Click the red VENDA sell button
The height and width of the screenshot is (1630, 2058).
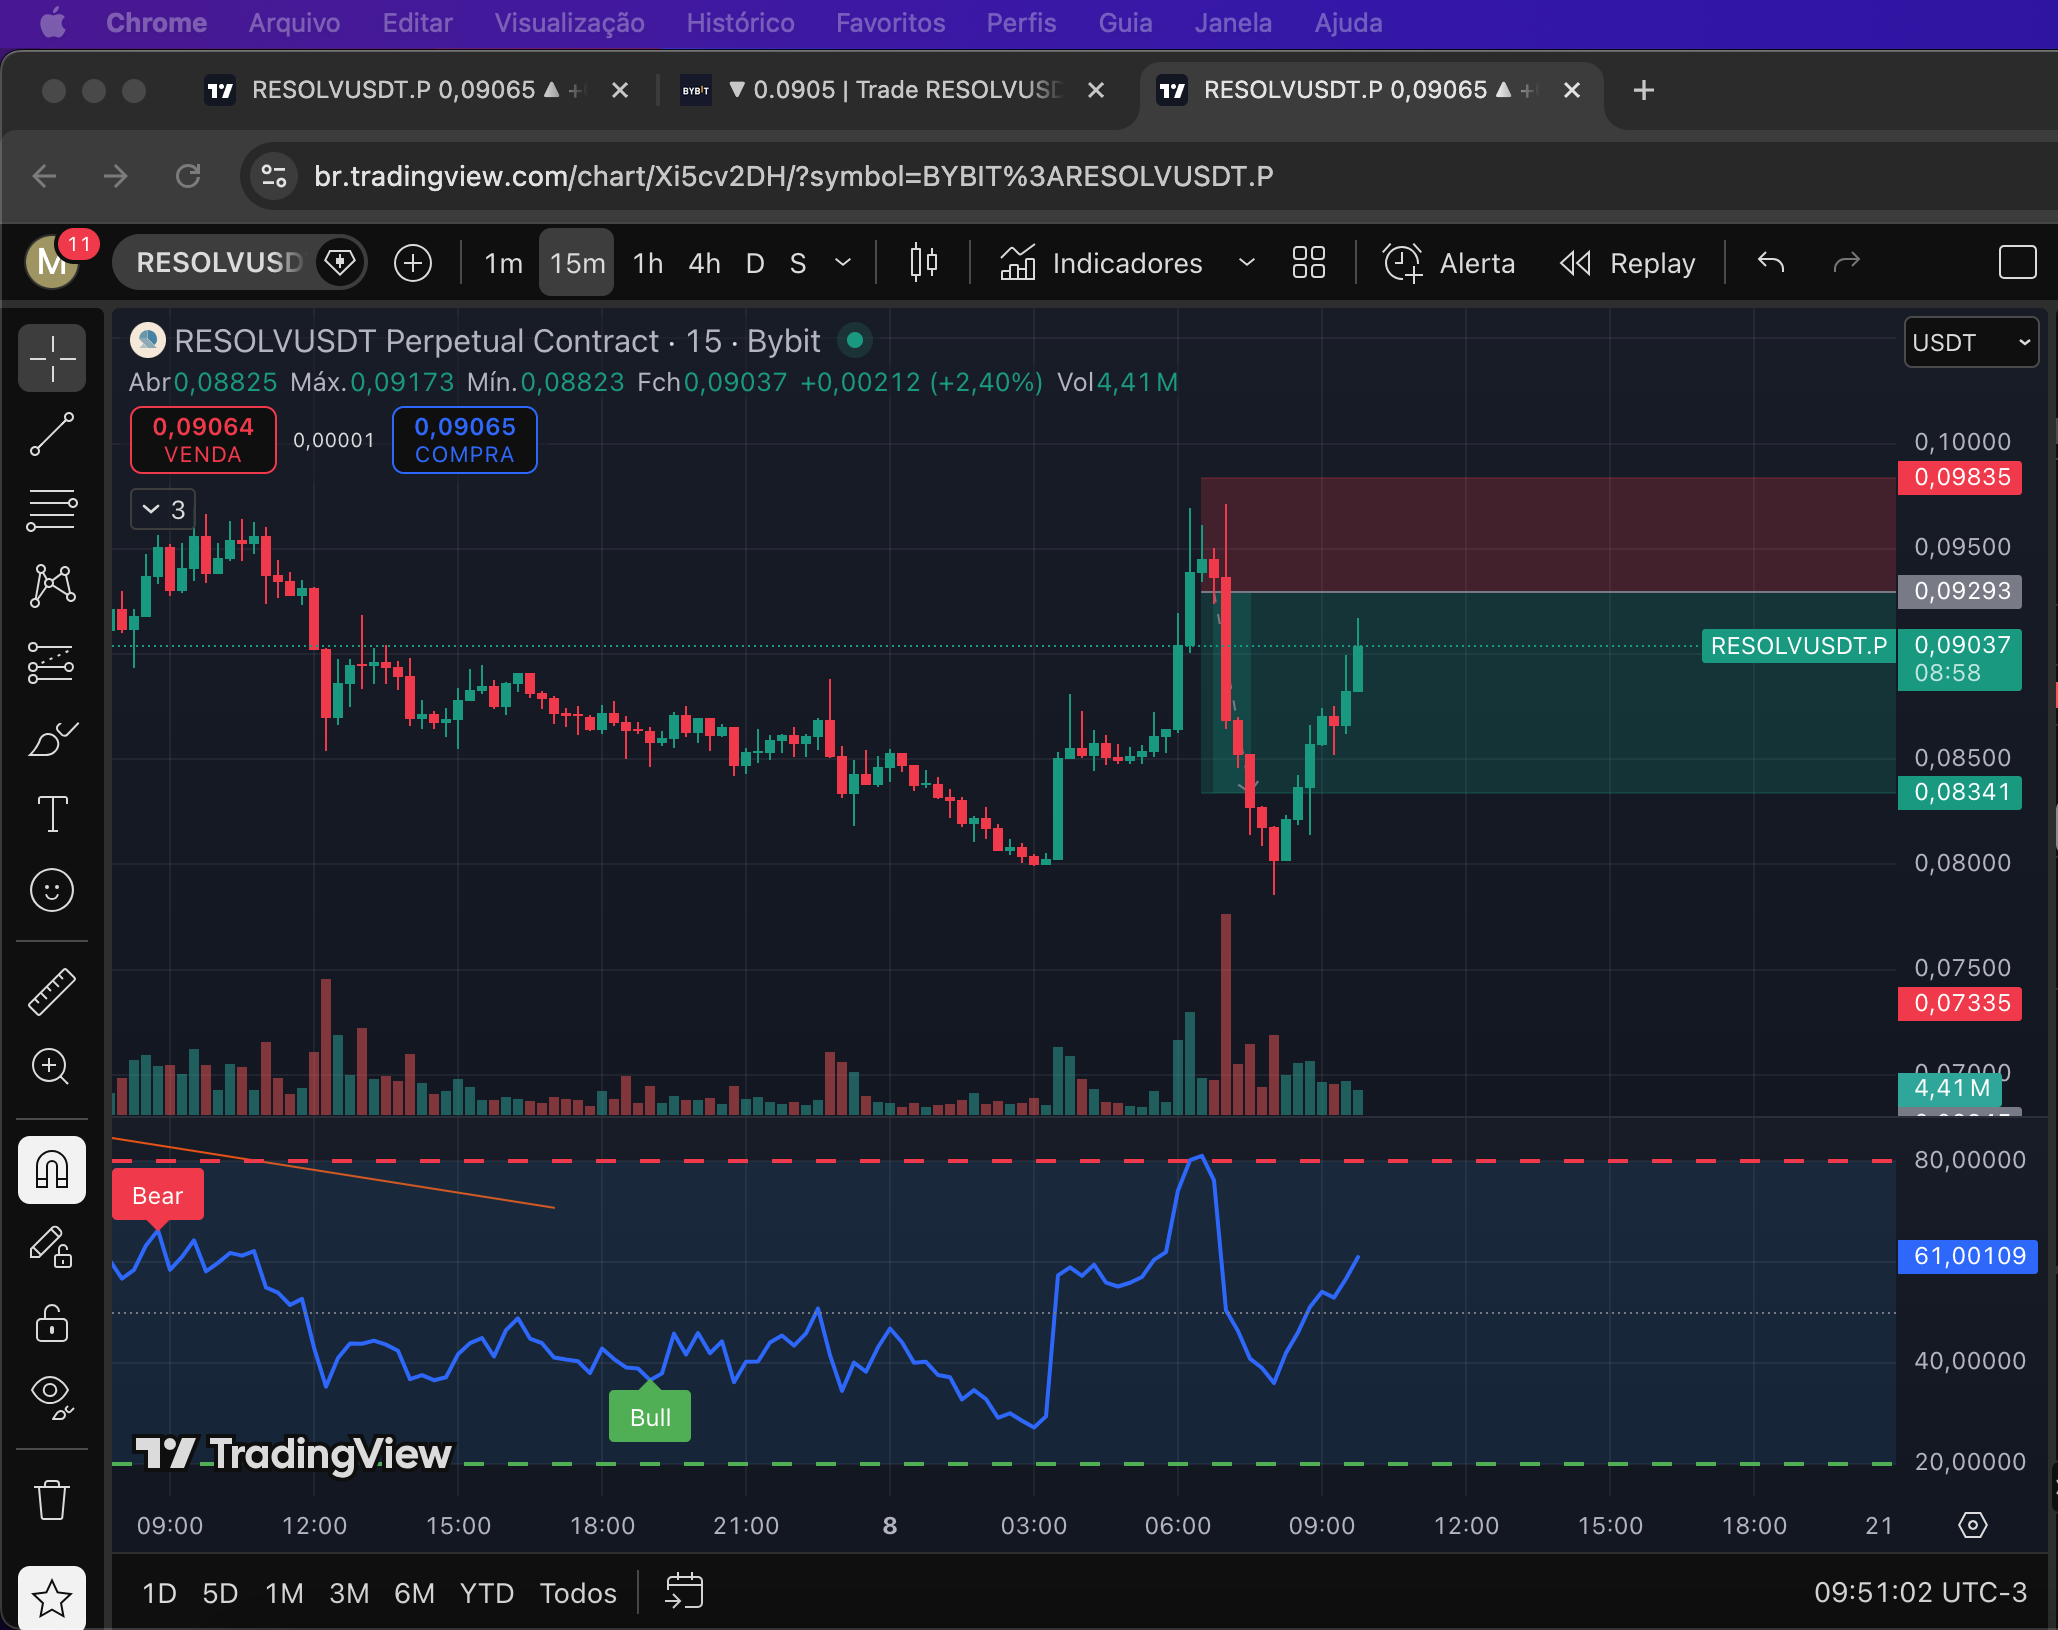coord(203,440)
